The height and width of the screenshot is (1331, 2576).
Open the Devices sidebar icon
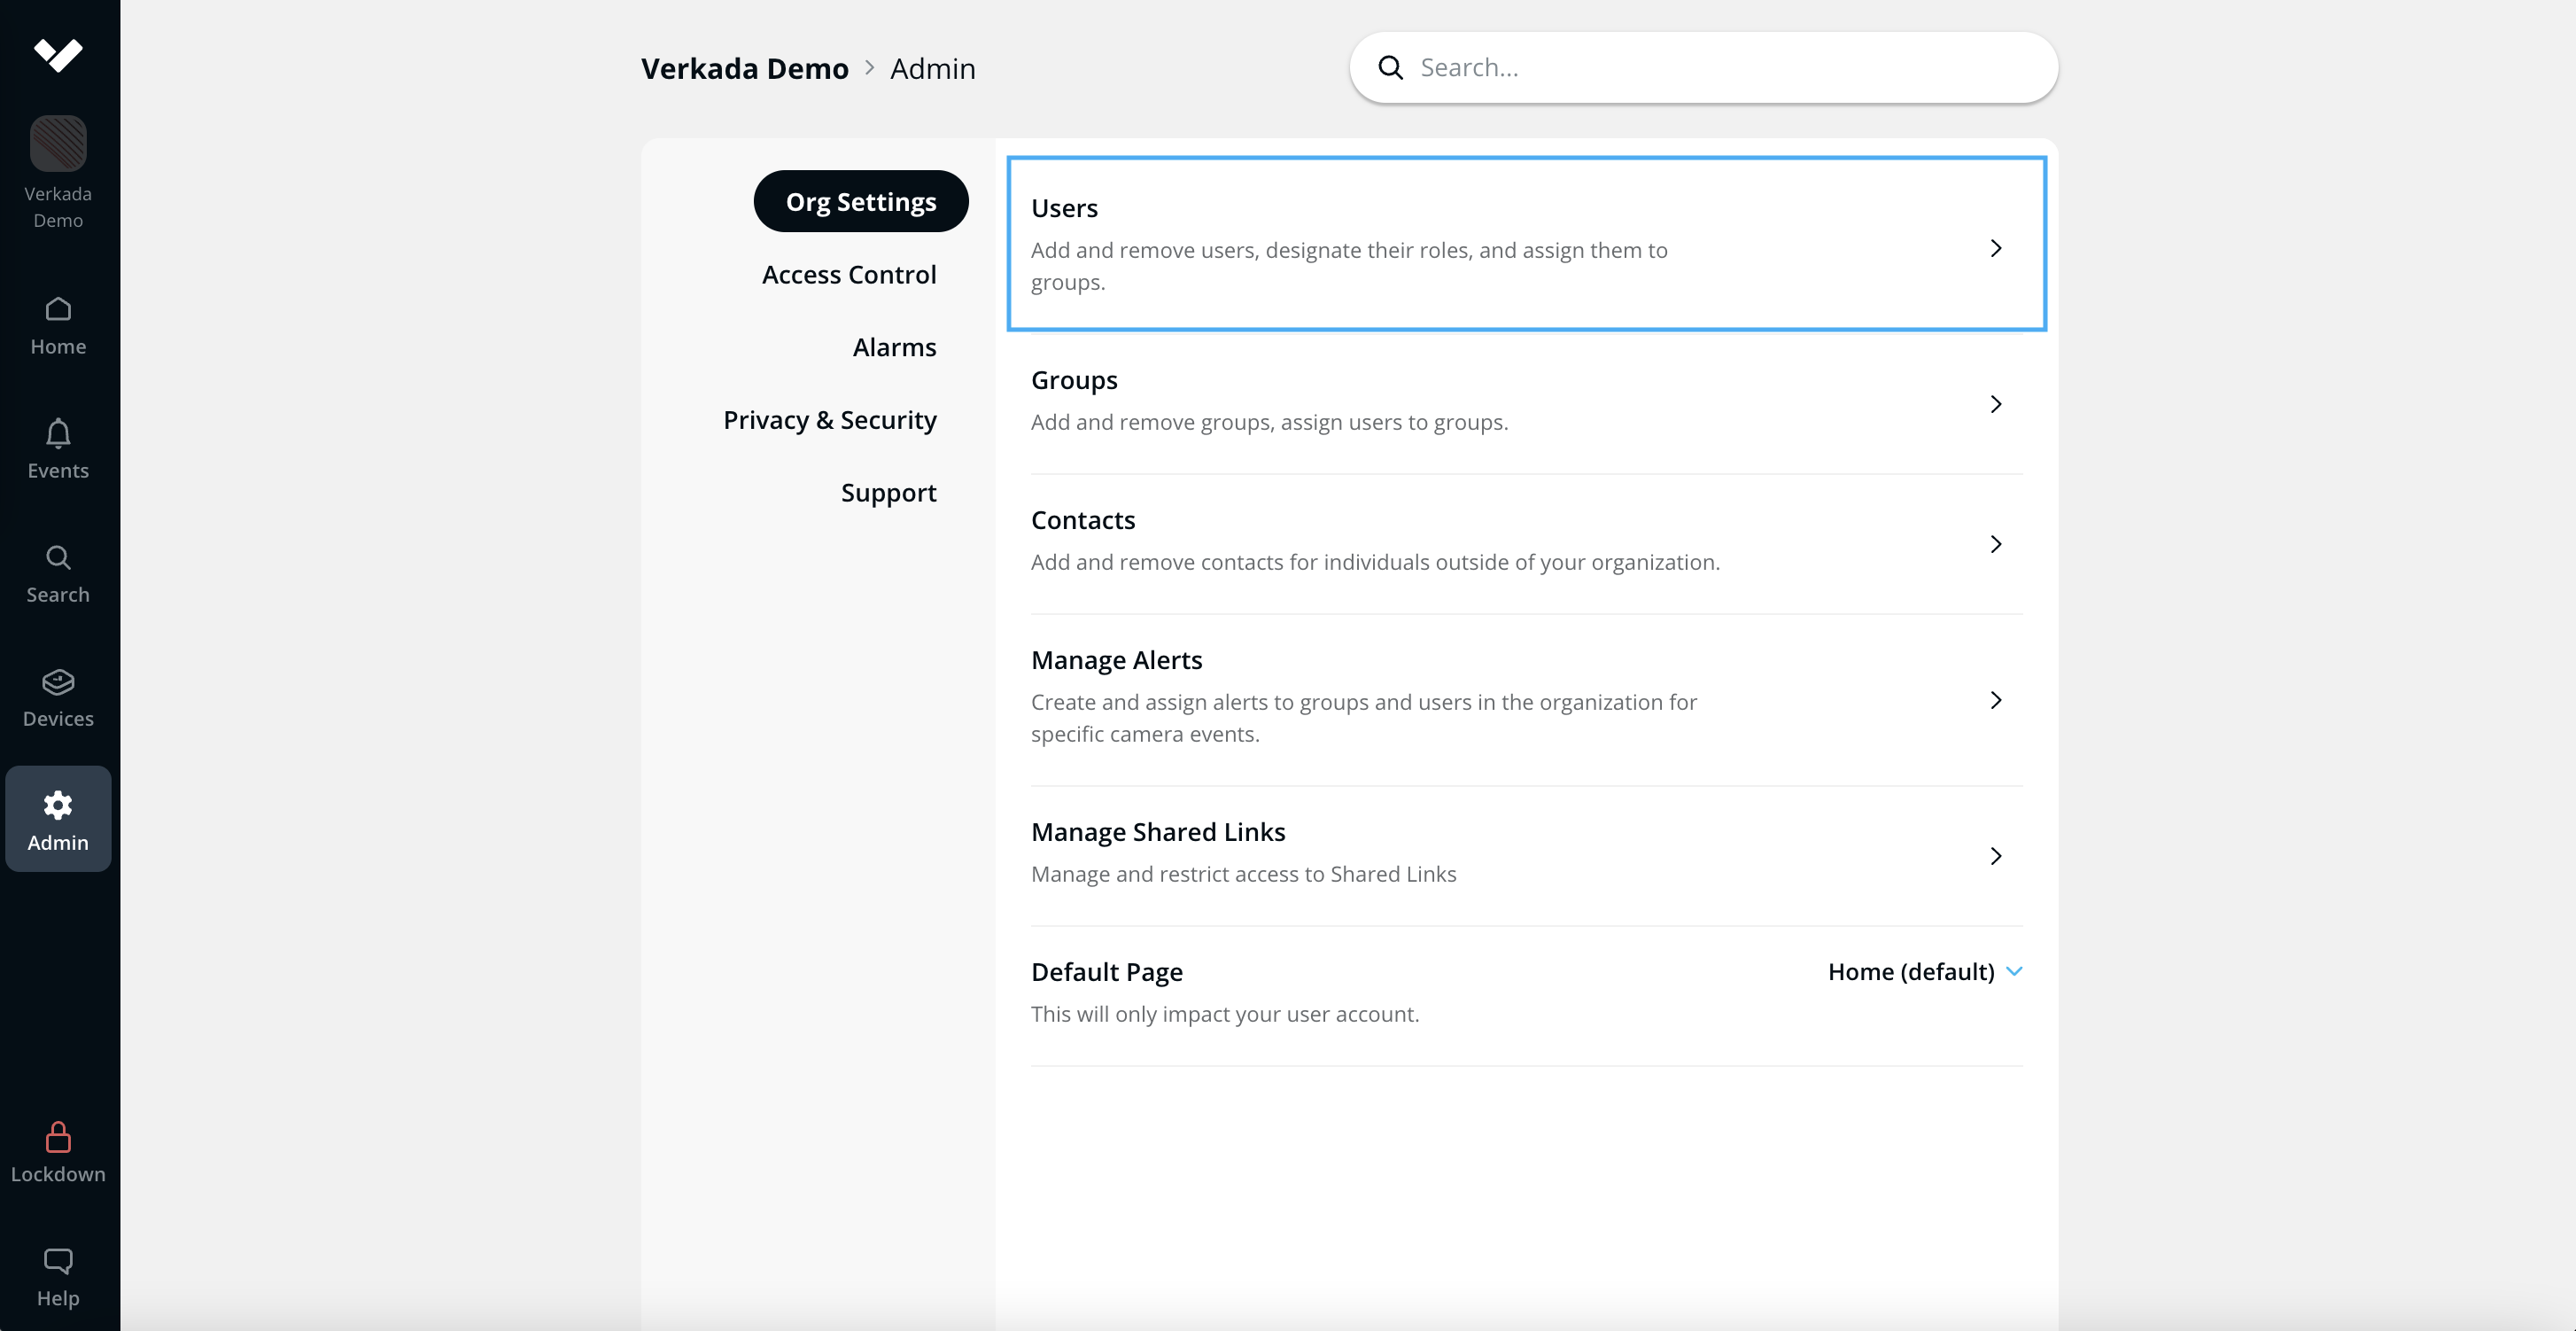pos(58,682)
